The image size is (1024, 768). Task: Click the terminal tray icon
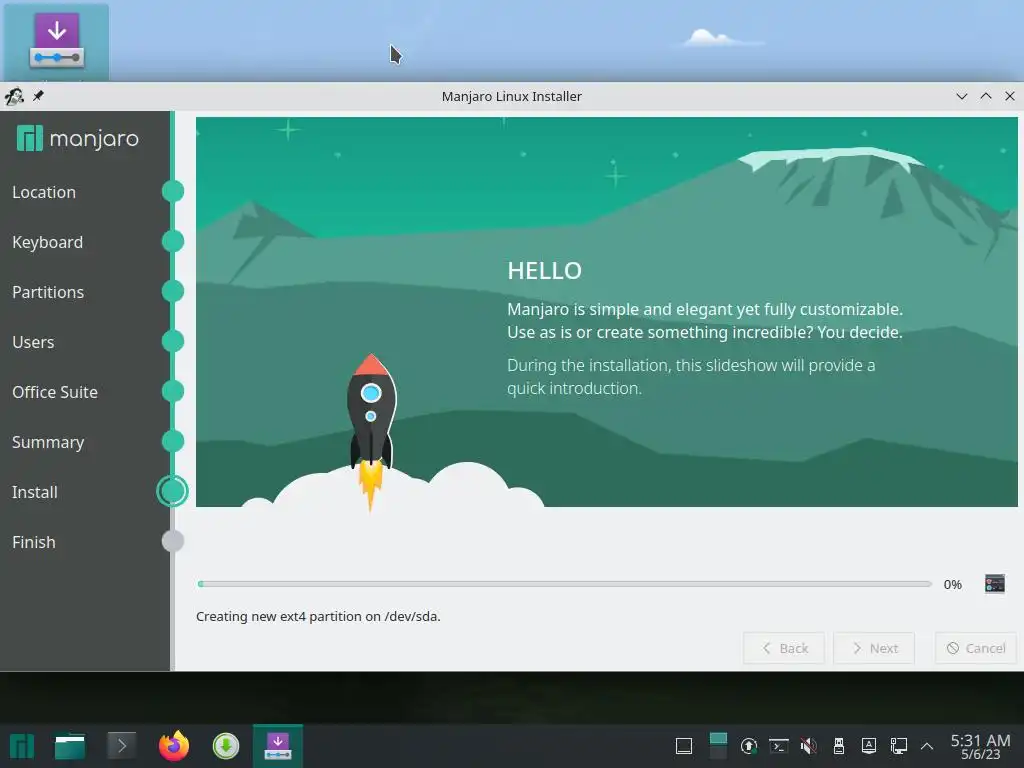(778, 746)
